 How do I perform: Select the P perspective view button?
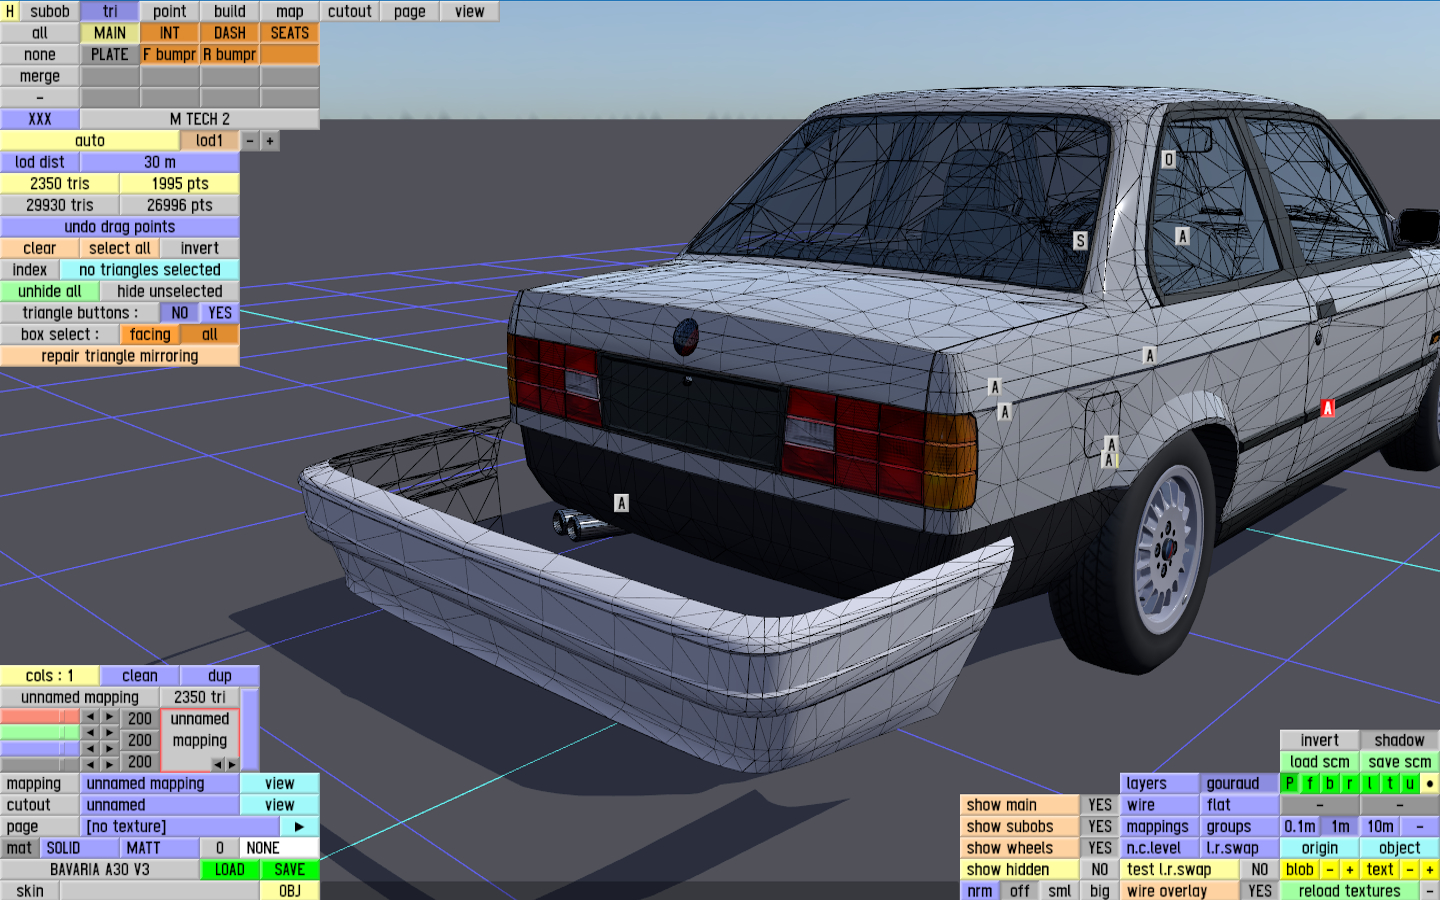click(1290, 784)
